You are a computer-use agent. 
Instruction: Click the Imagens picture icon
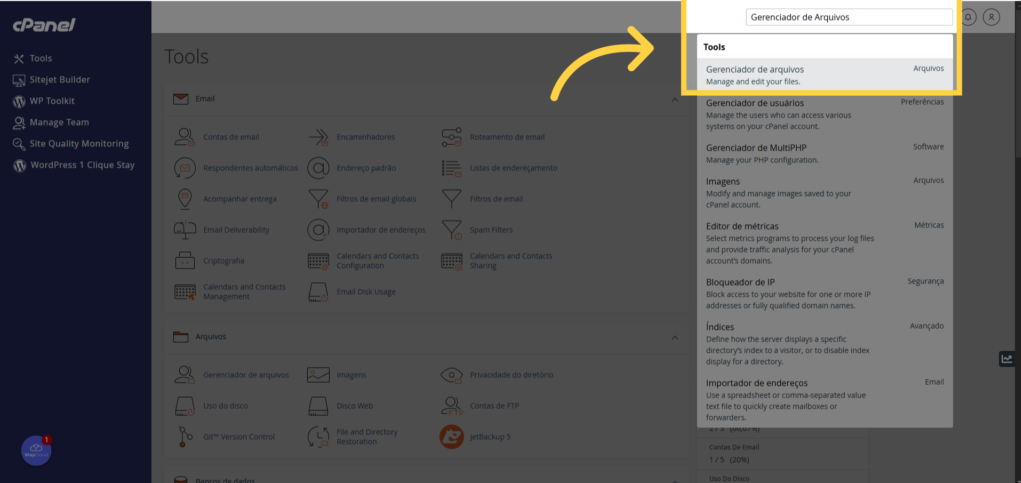[x=318, y=375]
